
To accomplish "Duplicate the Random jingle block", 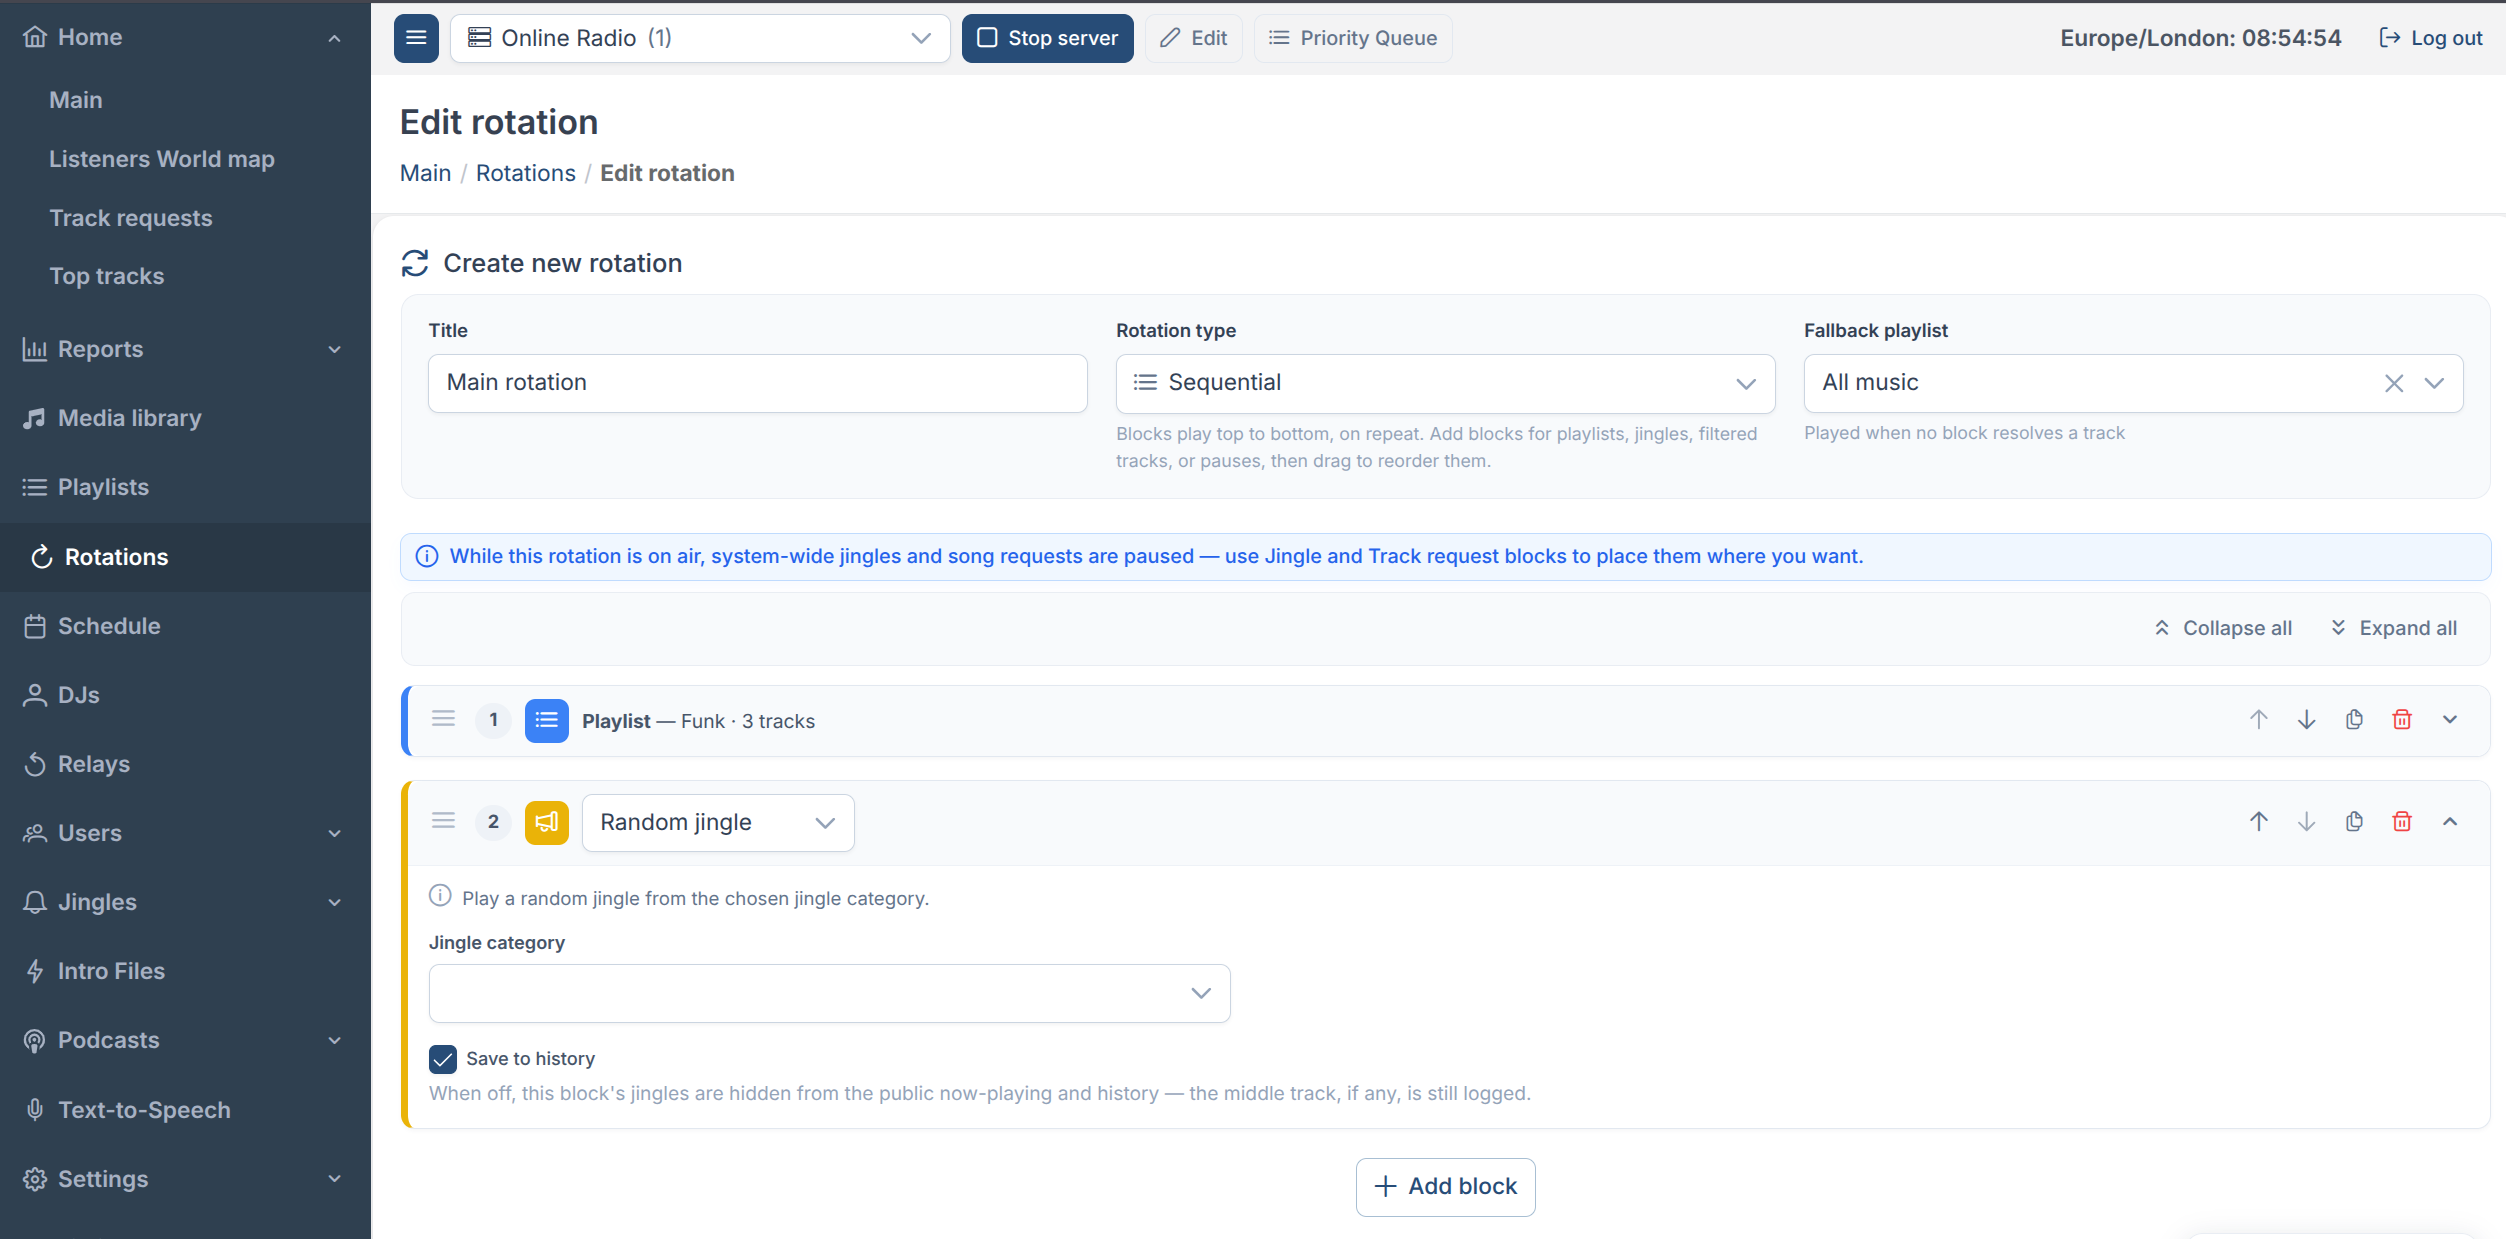I will [x=2354, y=822].
